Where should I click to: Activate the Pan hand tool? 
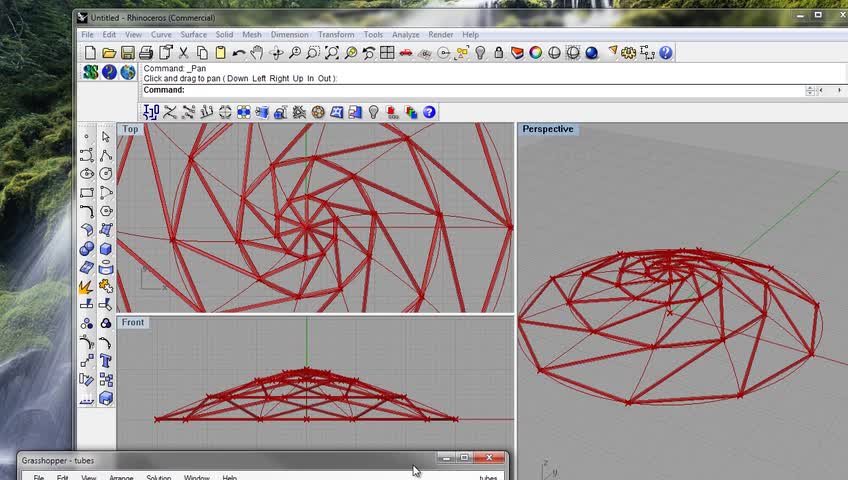coord(257,52)
